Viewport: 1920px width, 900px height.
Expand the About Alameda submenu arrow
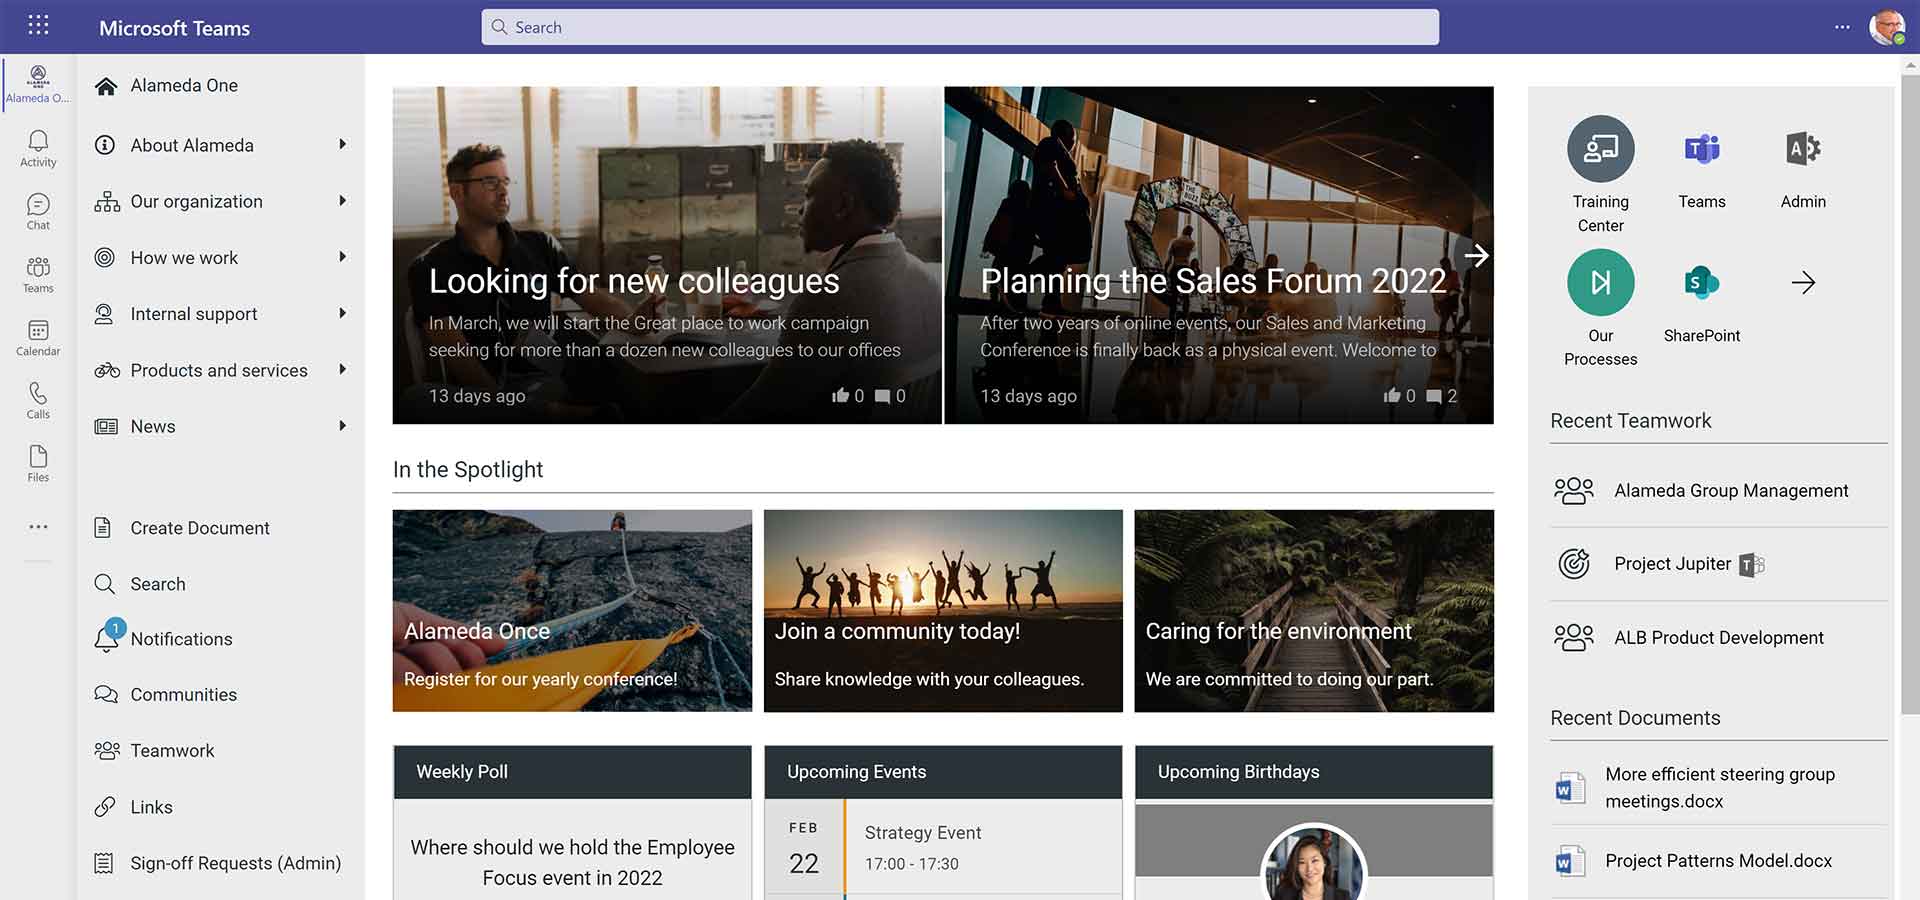(342, 144)
